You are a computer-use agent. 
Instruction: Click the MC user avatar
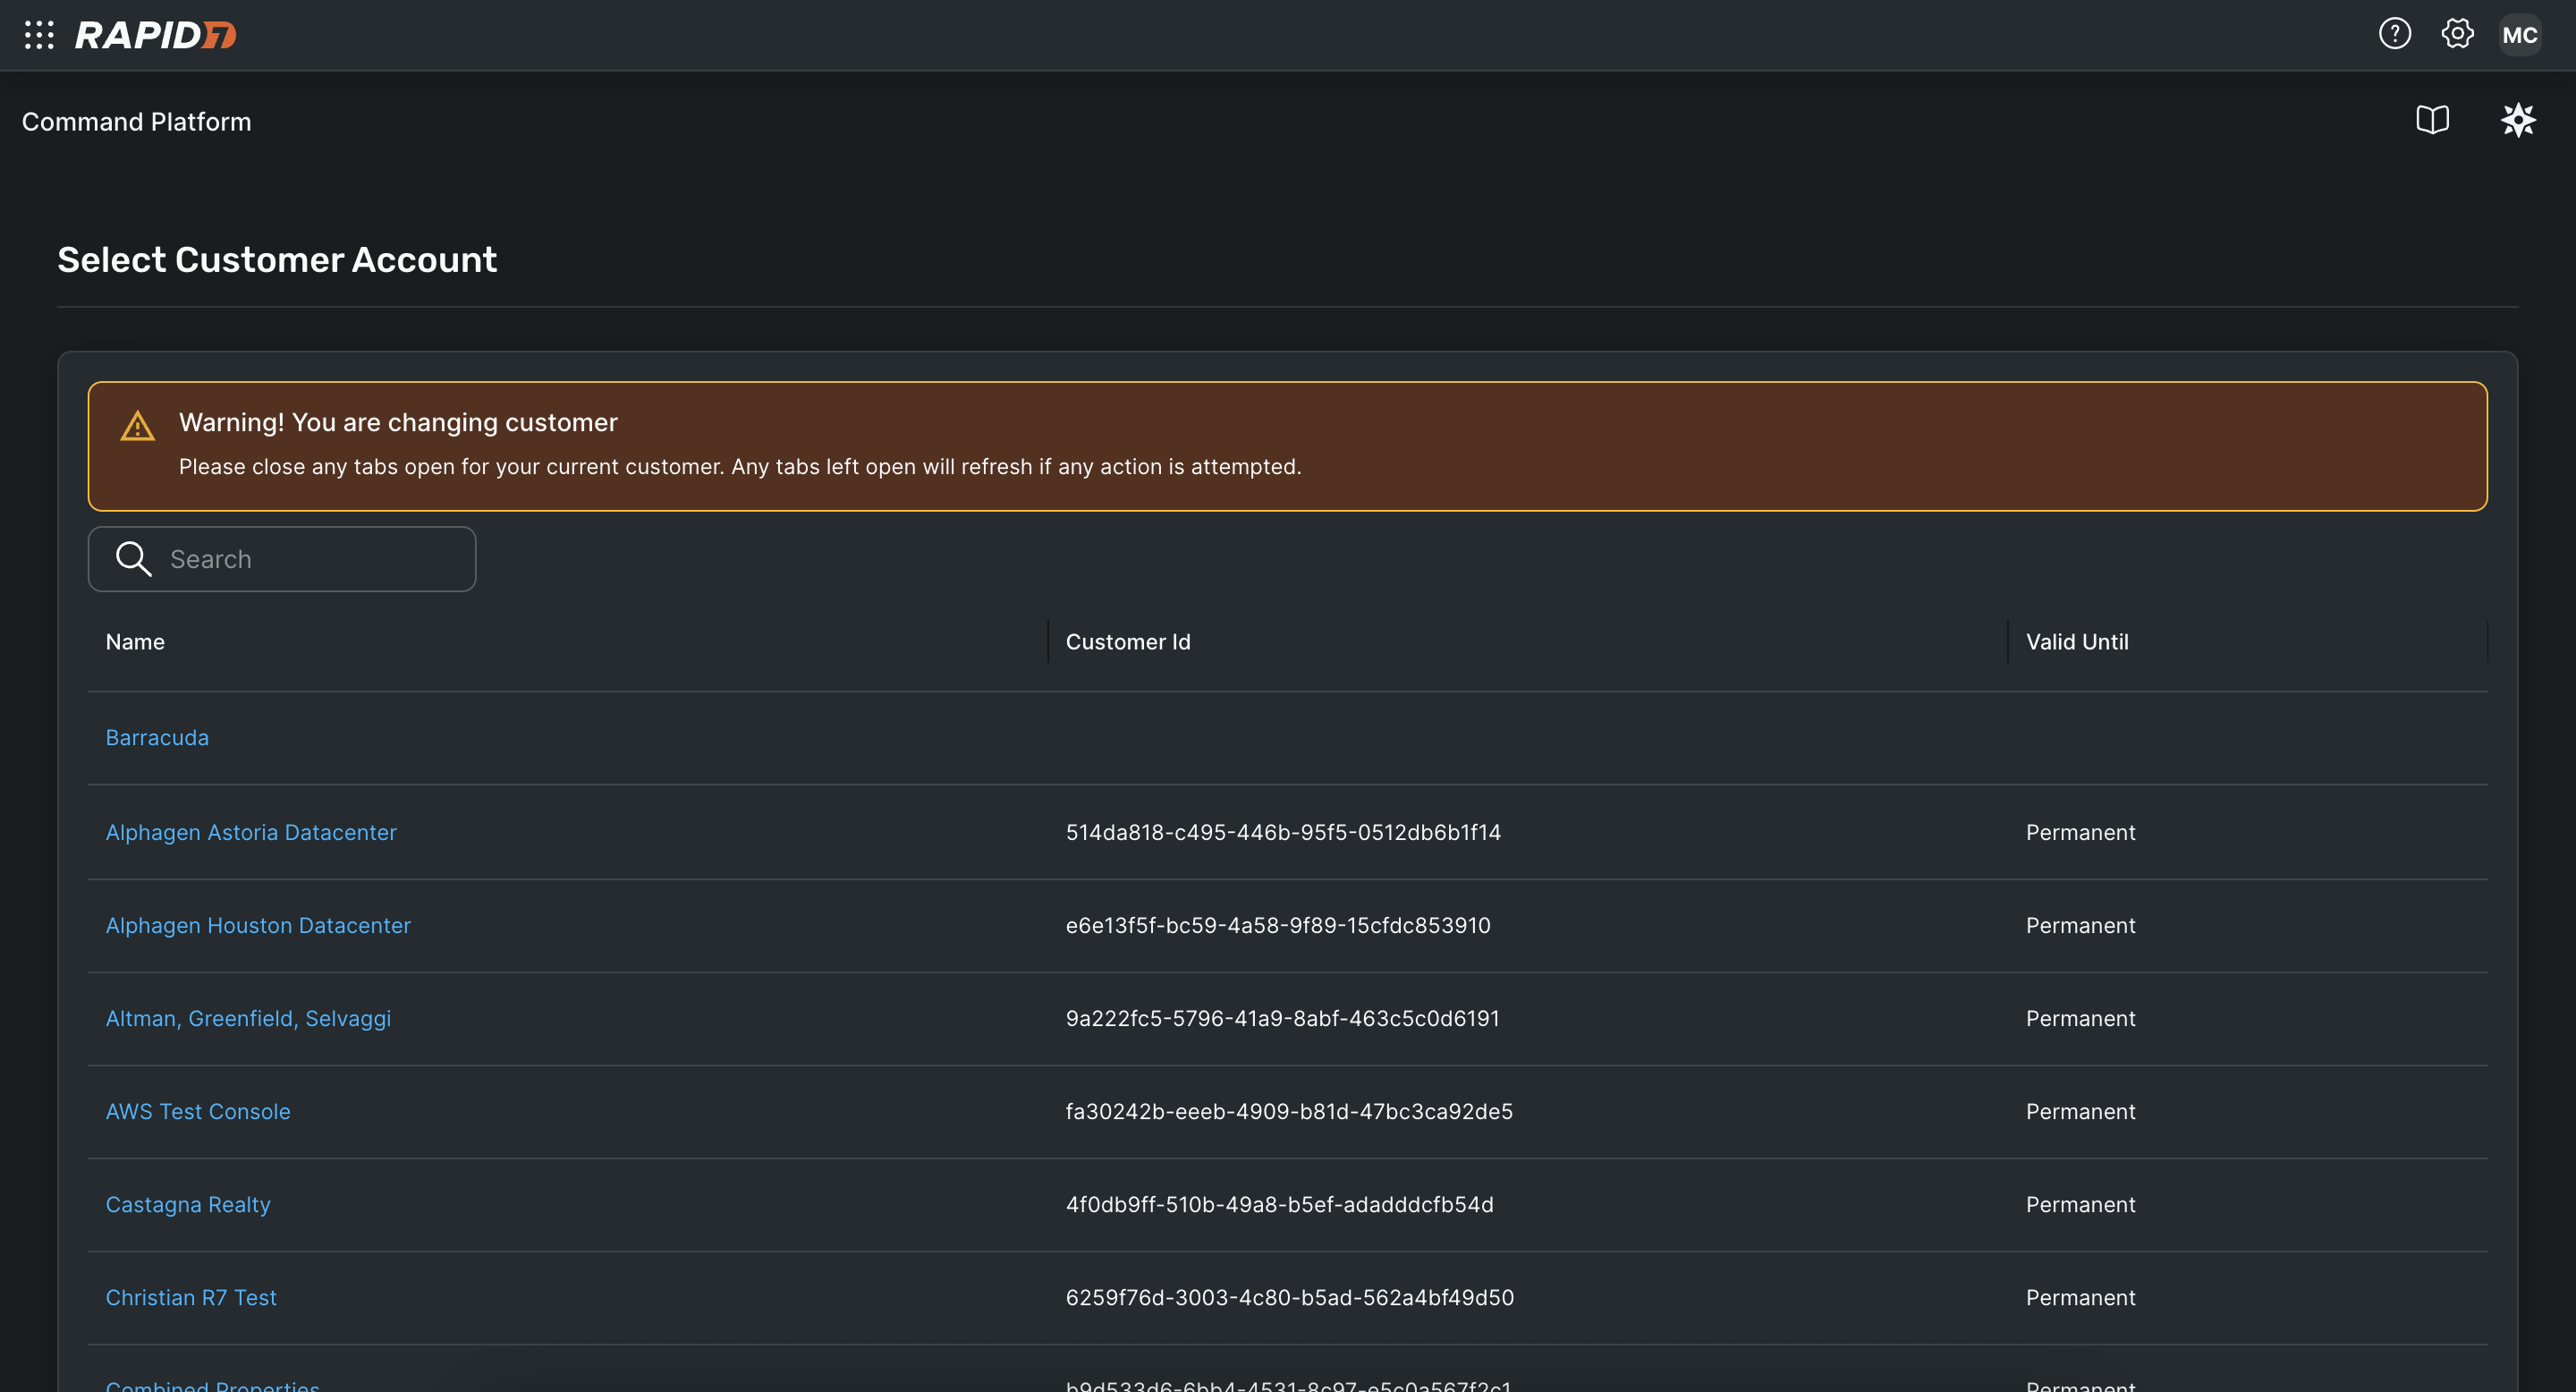2520,34
